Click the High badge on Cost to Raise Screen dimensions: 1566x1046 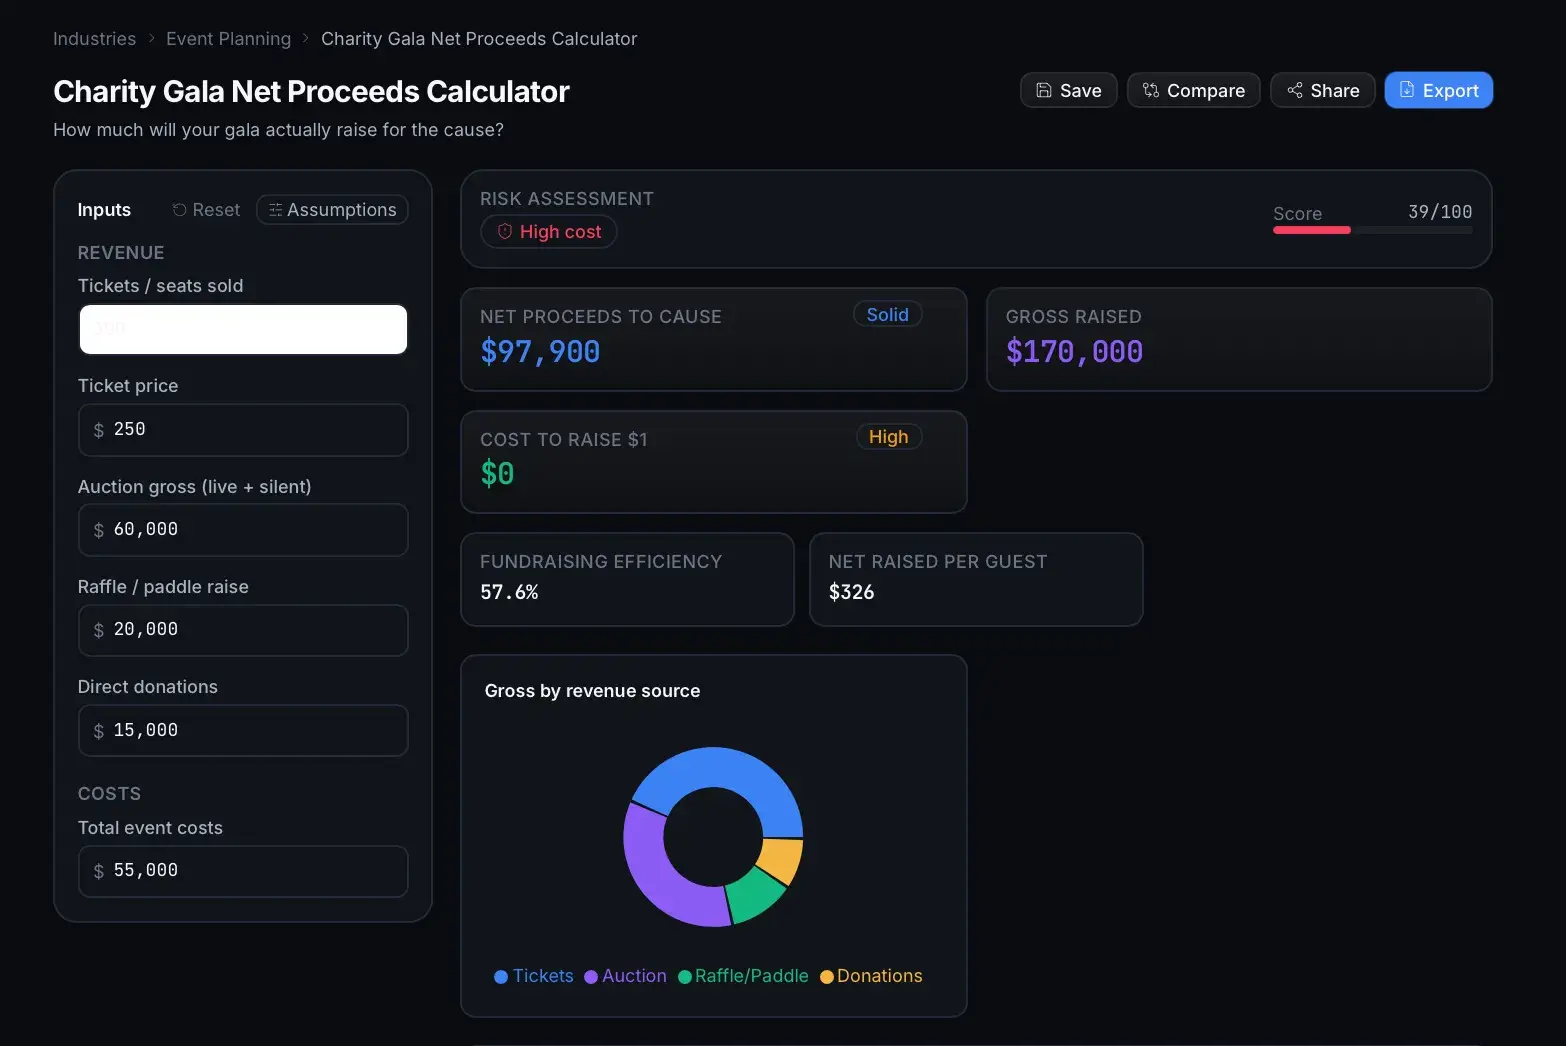[x=889, y=437]
